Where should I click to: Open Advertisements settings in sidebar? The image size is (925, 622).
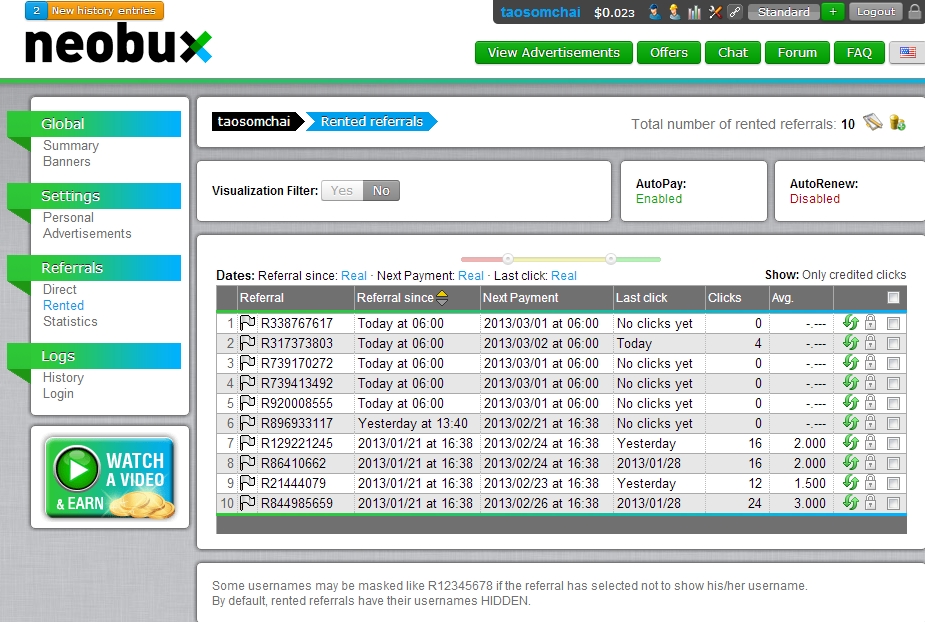pos(87,234)
